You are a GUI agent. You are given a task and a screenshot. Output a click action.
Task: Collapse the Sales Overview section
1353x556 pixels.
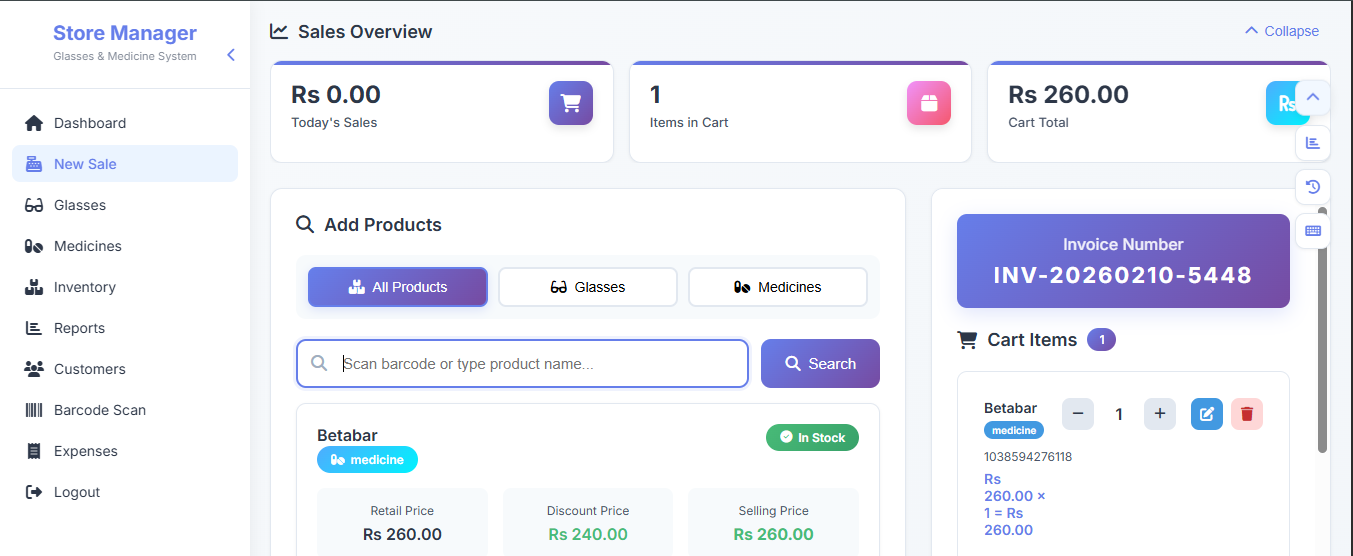[1281, 31]
